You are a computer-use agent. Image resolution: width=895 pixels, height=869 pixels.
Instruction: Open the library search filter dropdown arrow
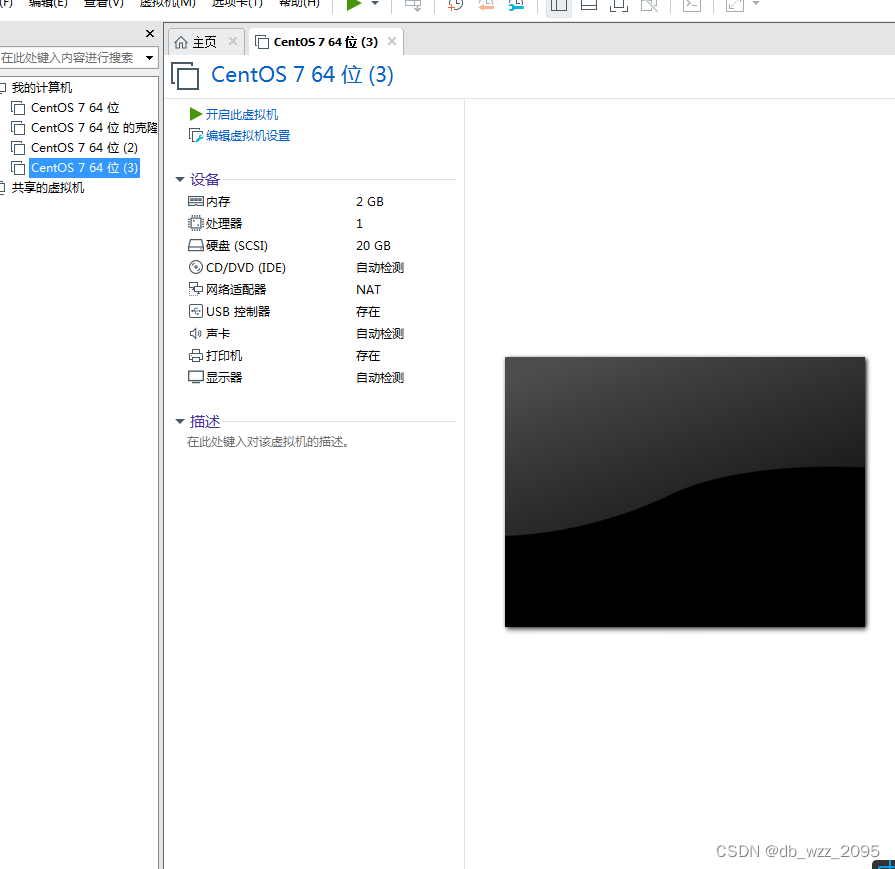150,58
